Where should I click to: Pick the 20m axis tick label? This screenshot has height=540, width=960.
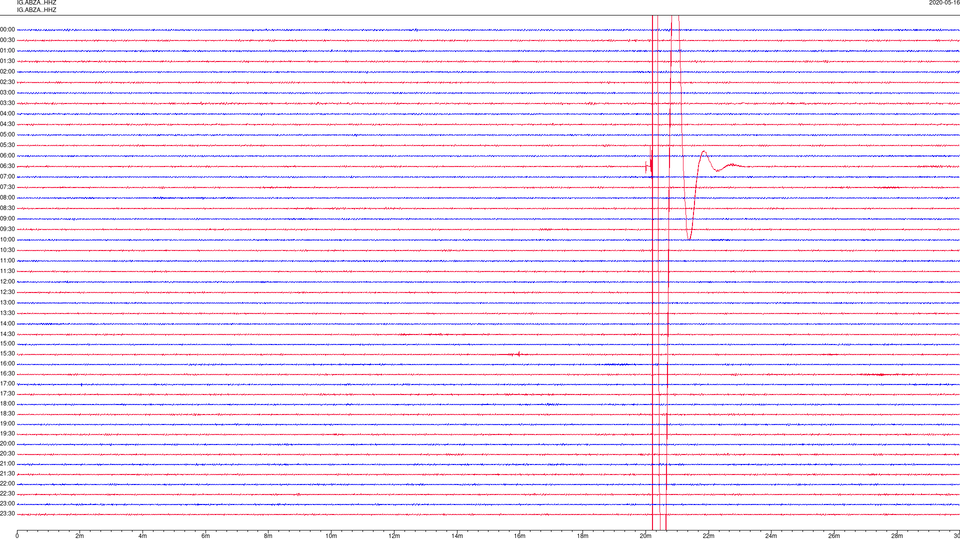click(x=645, y=536)
